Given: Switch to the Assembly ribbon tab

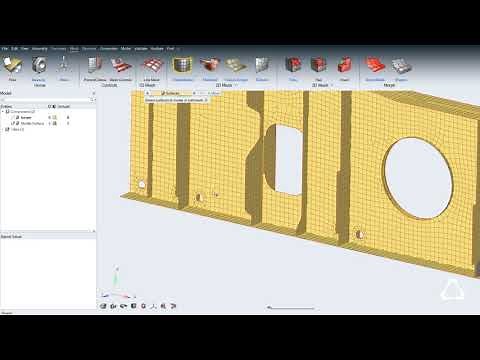Looking at the screenshot, I should (x=40, y=49).
